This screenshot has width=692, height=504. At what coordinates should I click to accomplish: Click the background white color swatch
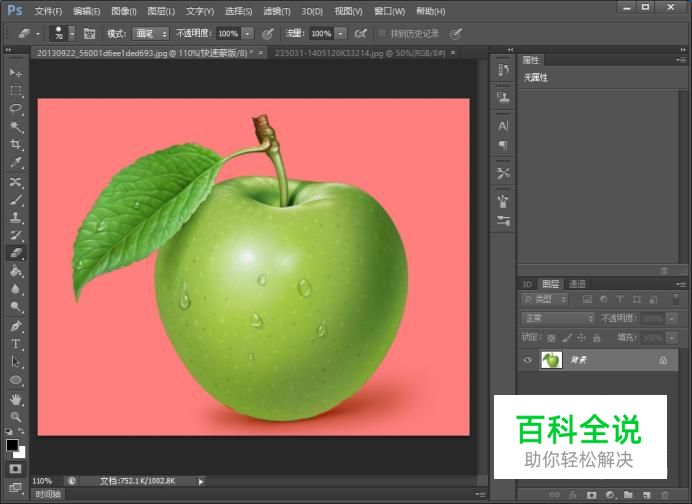click(21, 453)
